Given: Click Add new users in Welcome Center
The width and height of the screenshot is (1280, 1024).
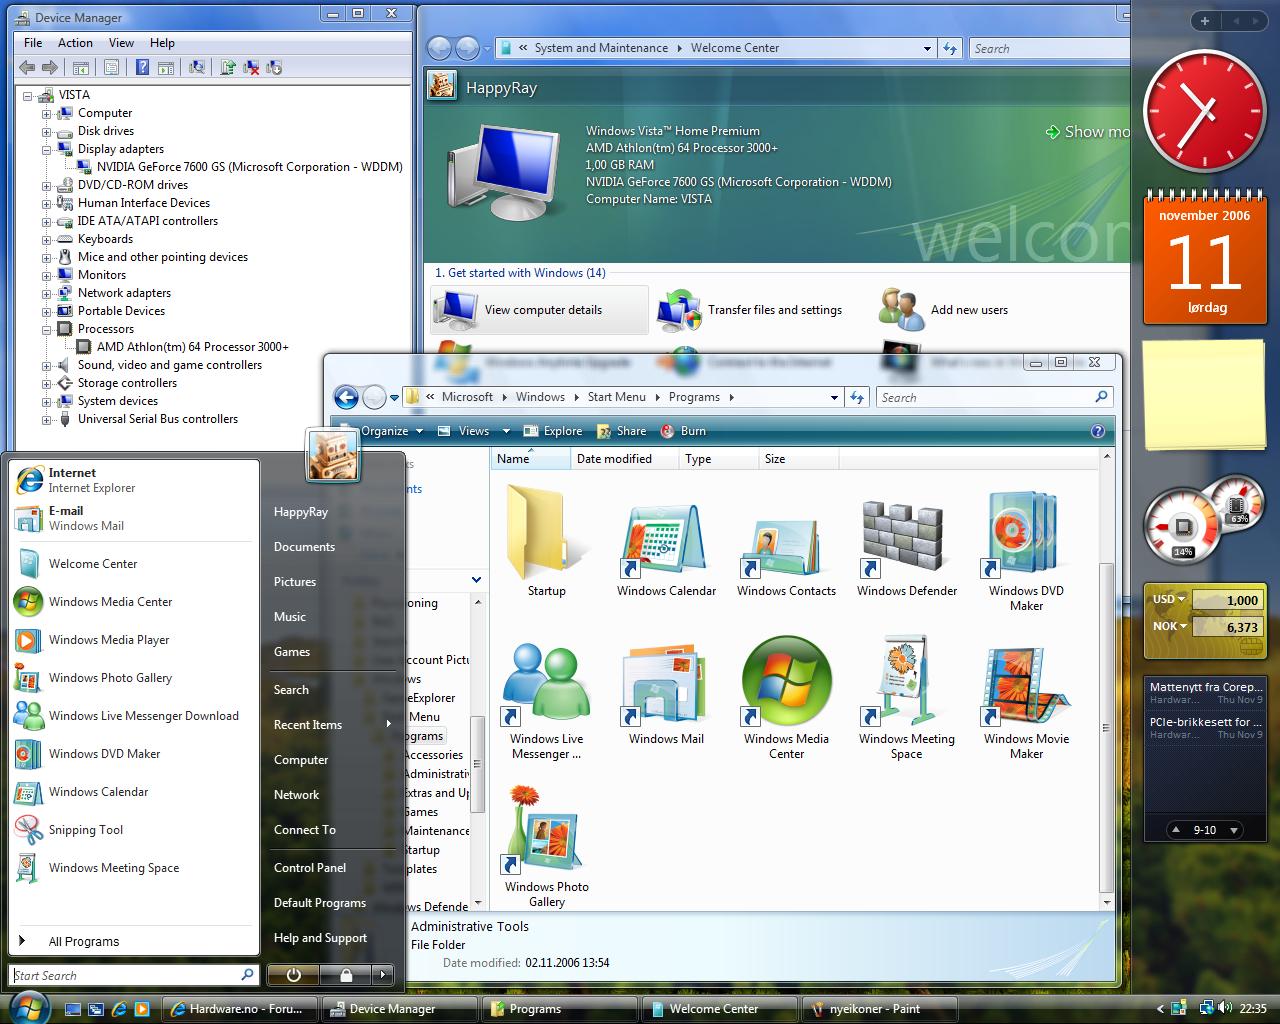Looking at the screenshot, I should pyautogui.click(x=945, y=310).
